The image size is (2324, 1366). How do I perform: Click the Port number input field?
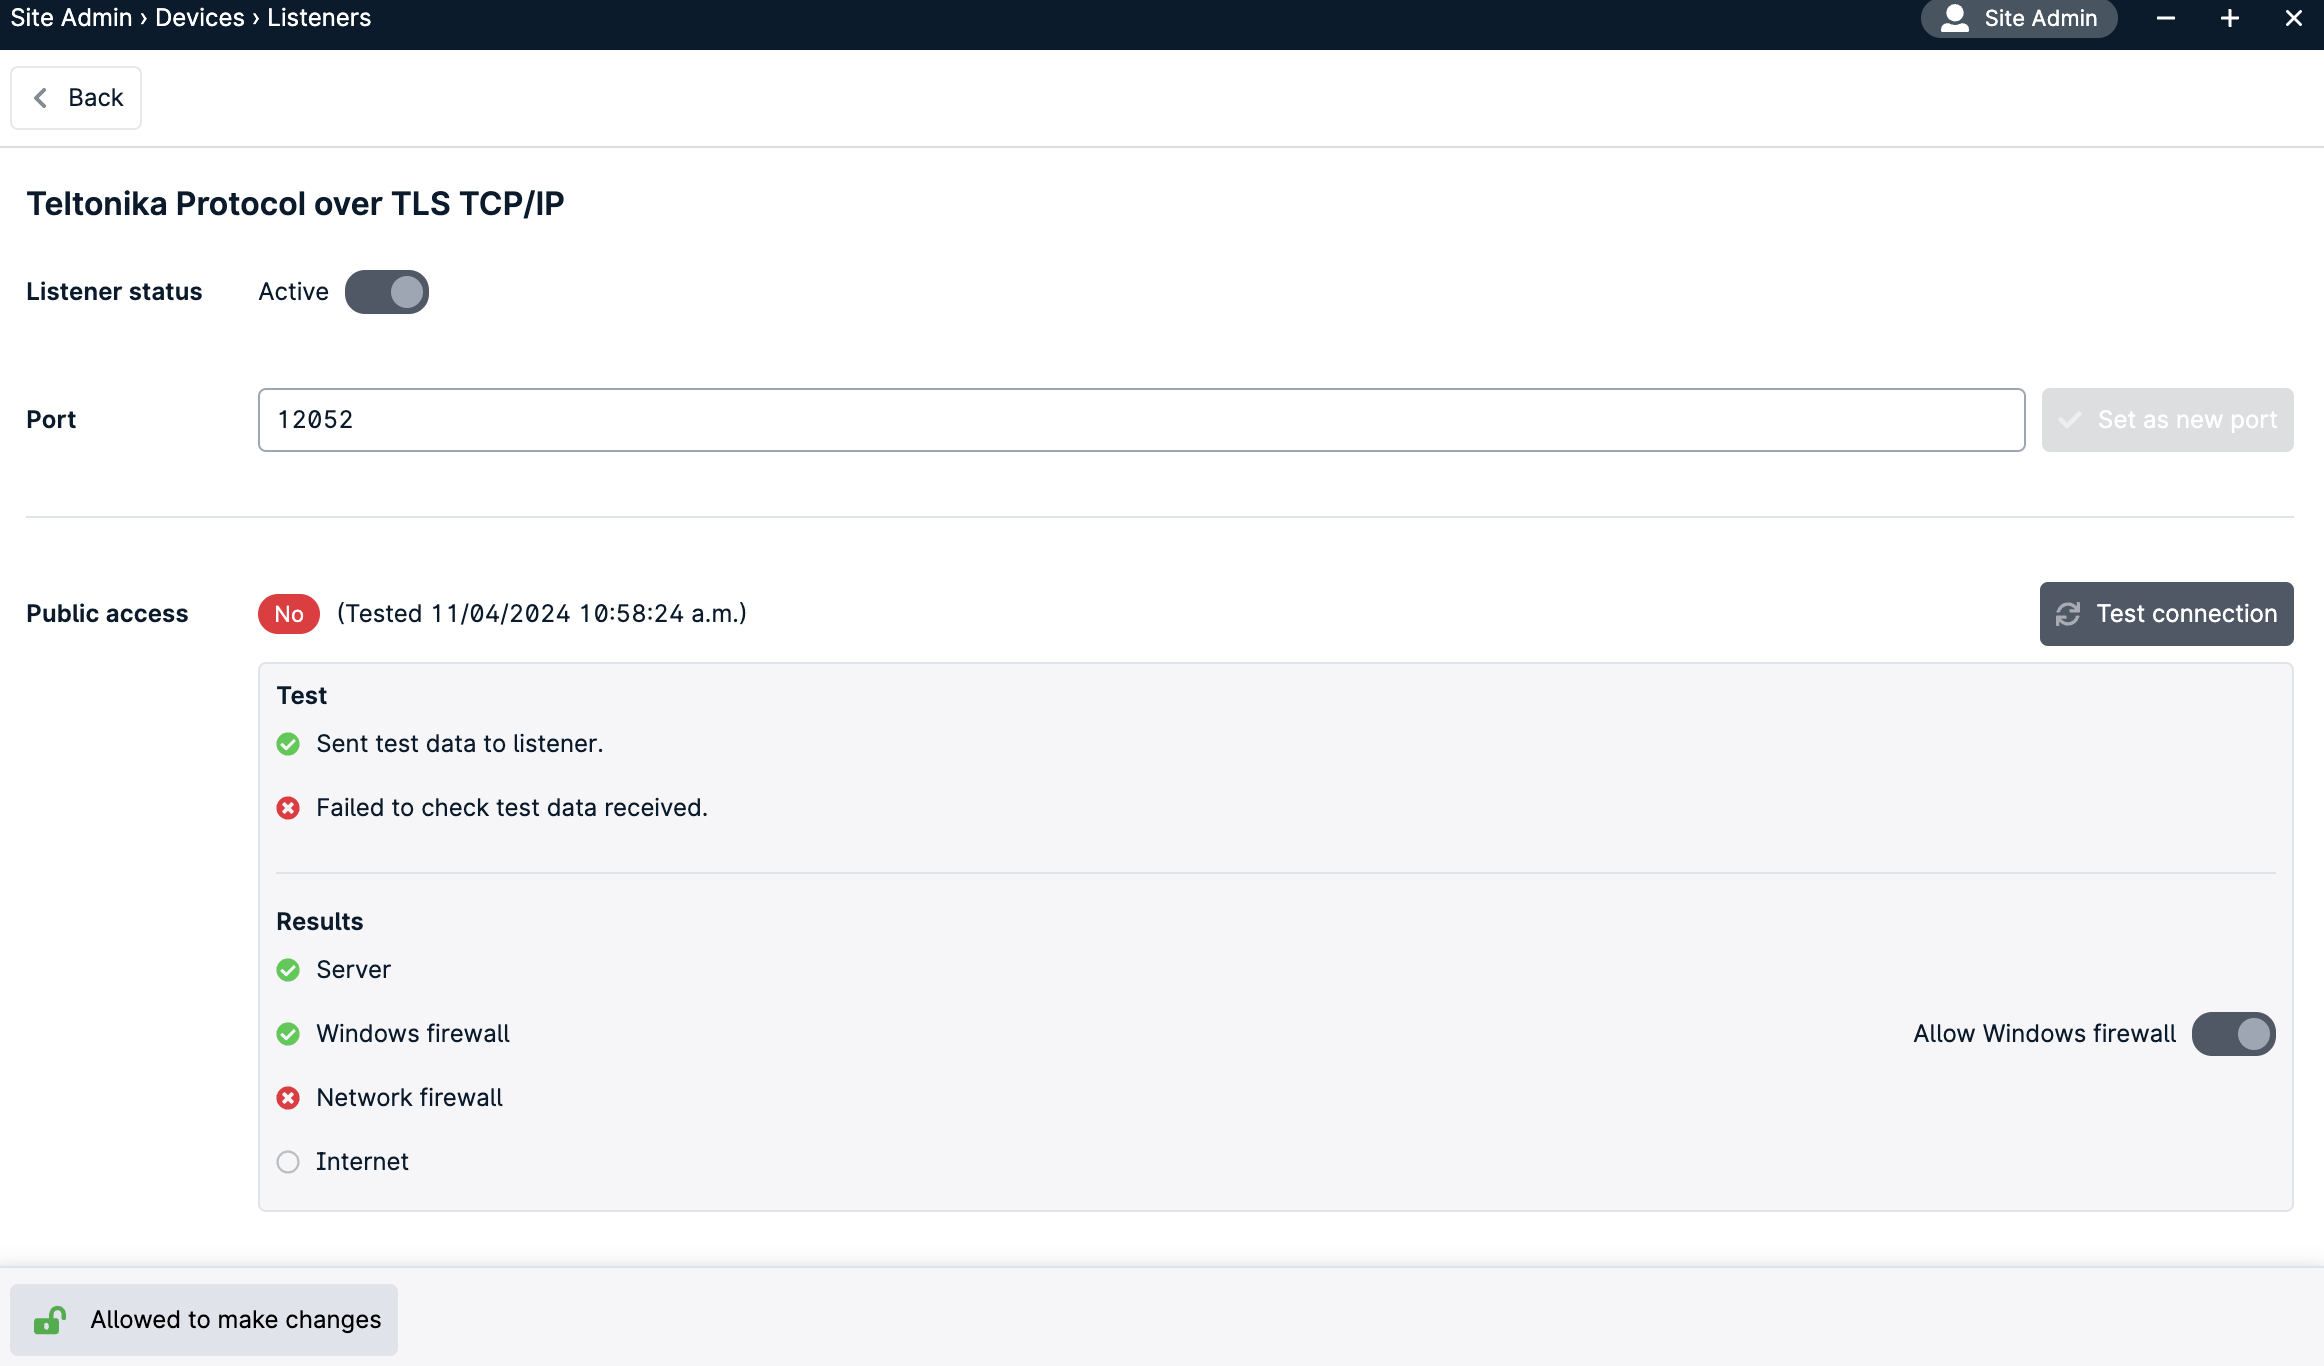(x=1141, y=420)
